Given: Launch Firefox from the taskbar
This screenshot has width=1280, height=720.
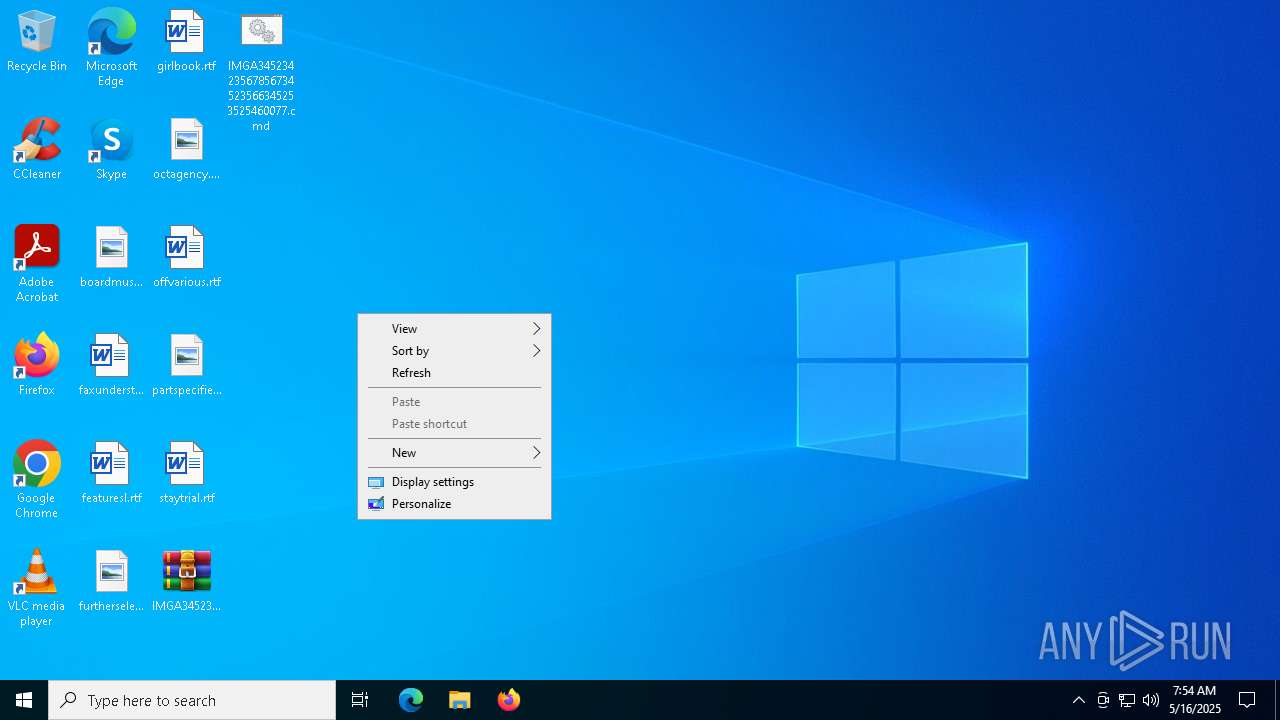Looking at the screenshot, I should pyautogui.click(x=509, y=700).
